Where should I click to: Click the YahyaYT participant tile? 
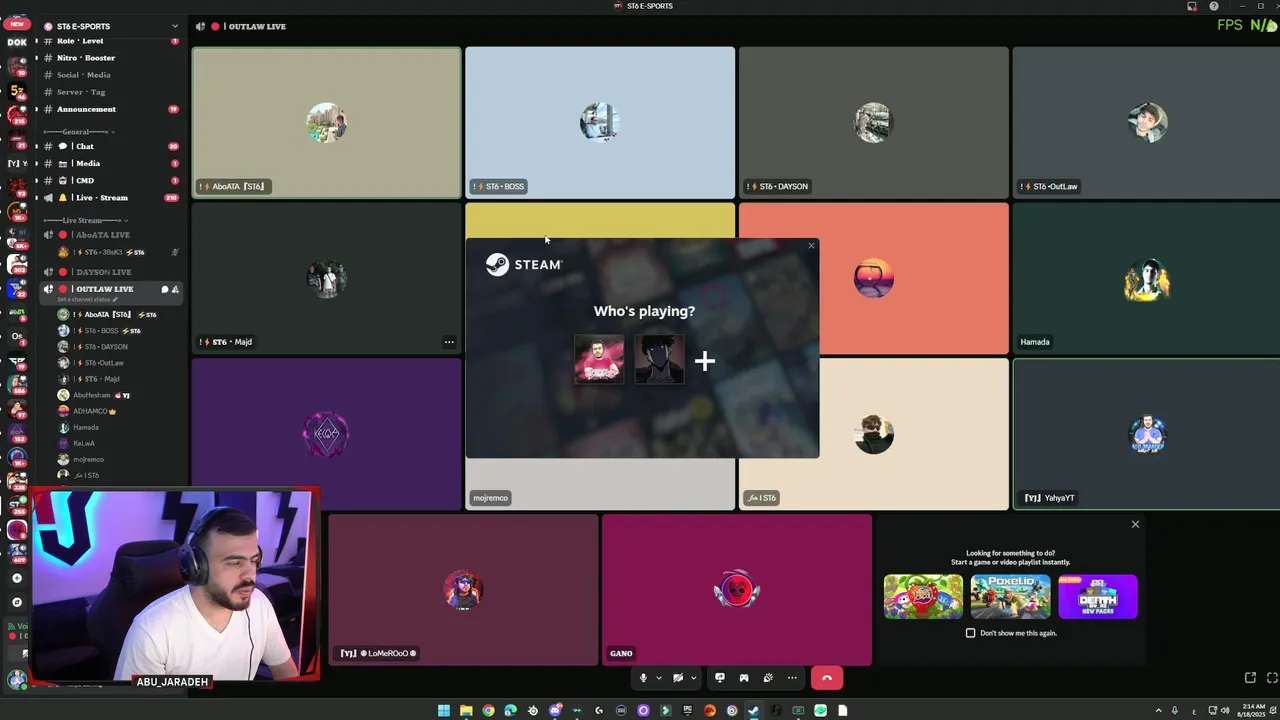click(x=1146, y=434)
